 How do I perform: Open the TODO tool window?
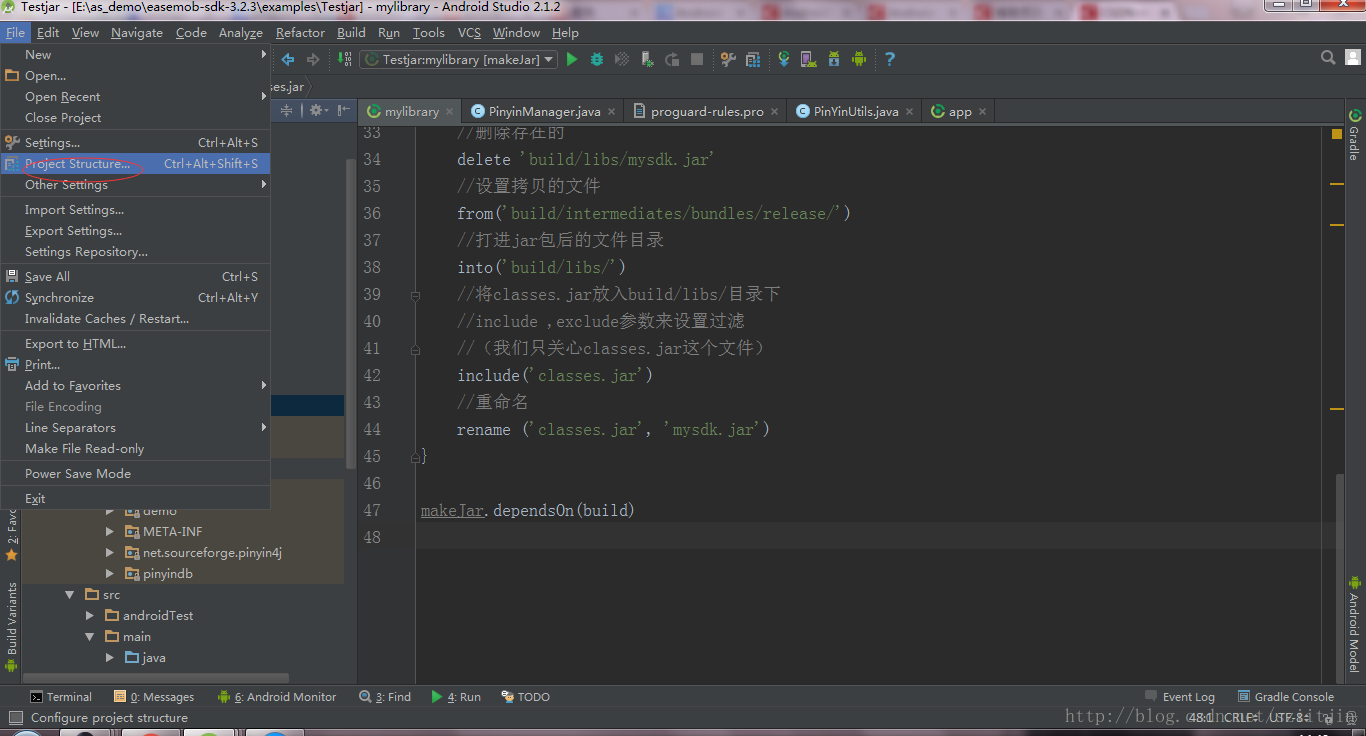click(526, 697)
